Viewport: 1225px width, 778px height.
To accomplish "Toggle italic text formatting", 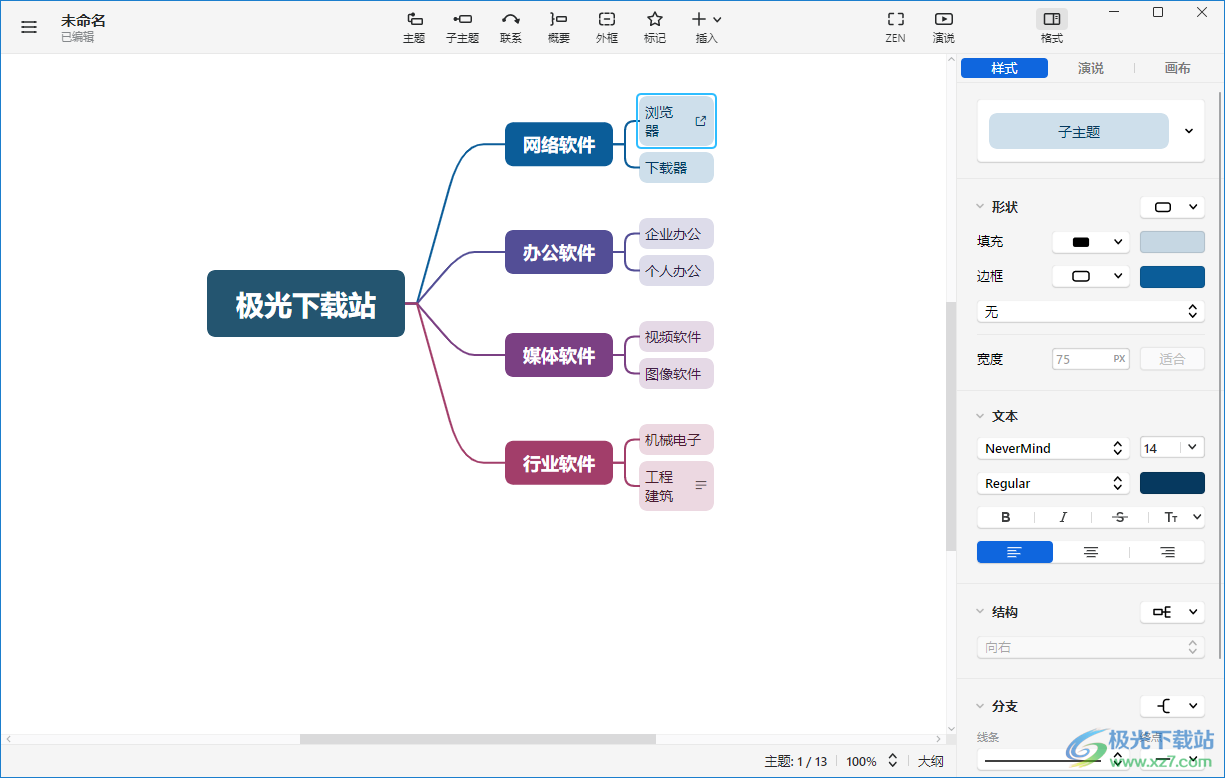I will pos(1063,517).
